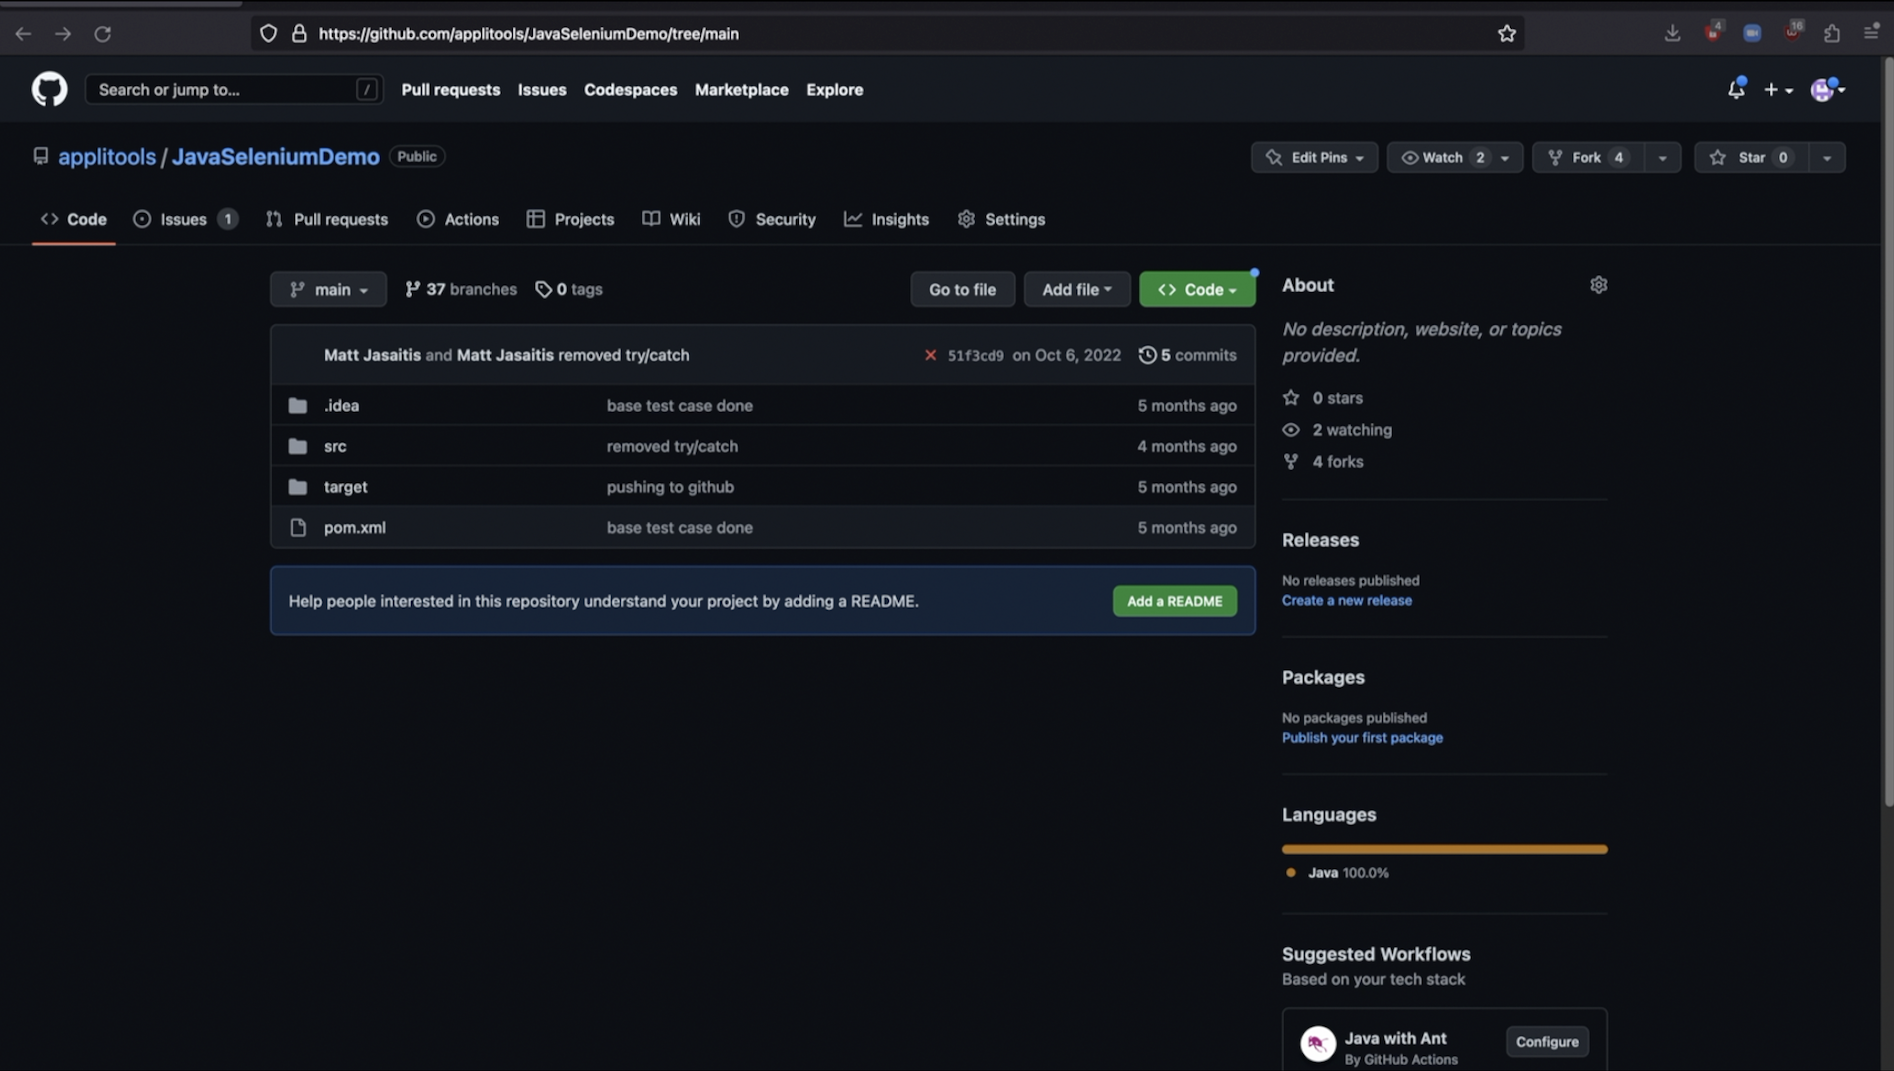Screen dimensions: 1894x1071
Task: Open the create new plus menu
Action: 1777,89
